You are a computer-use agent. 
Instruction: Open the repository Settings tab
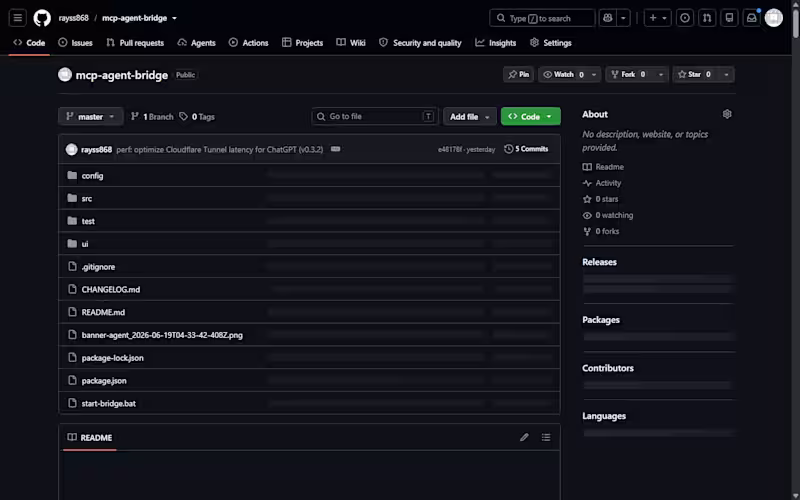tap(551, 43)
